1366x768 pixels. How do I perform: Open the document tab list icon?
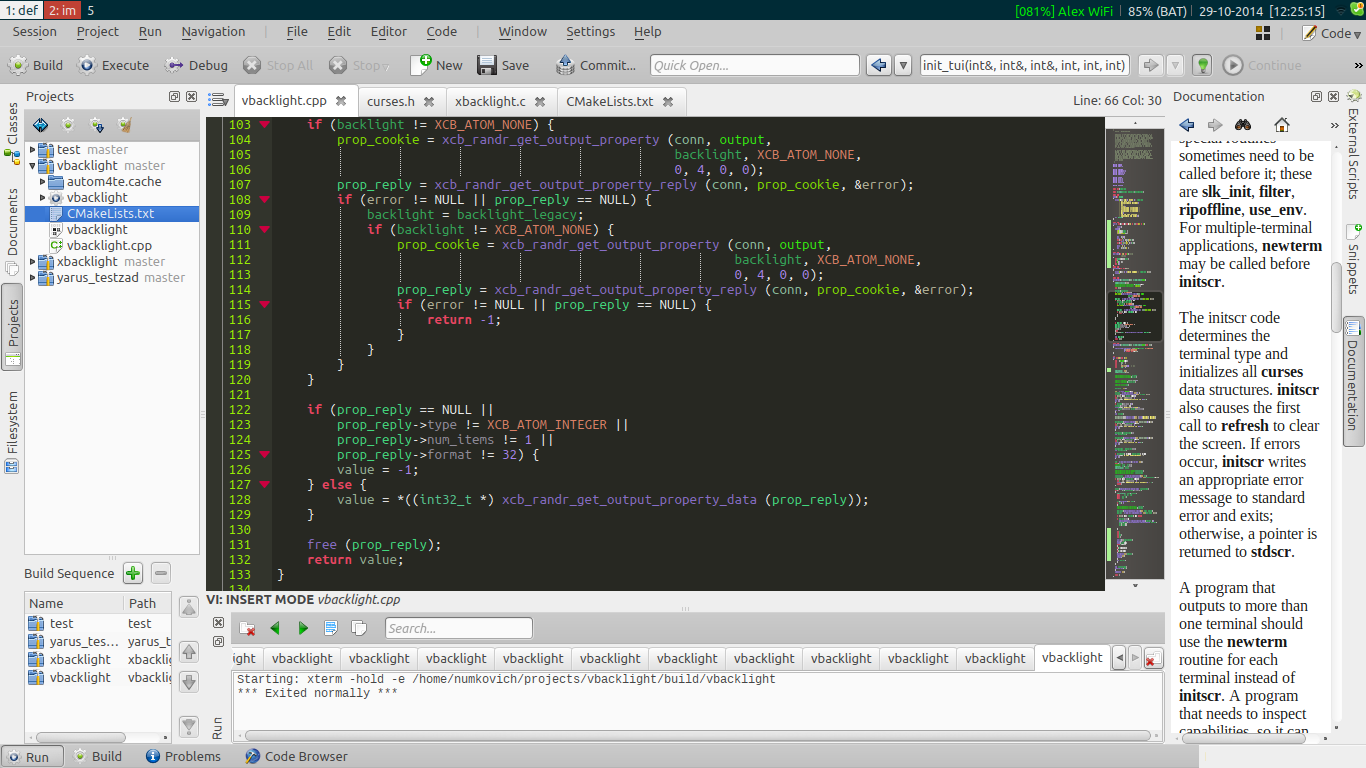tap(218, 101)
